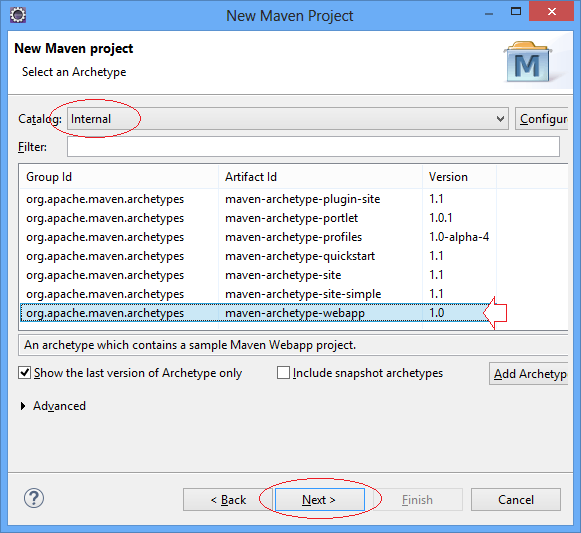The height and width of the screenshot is (533, 581).
Task: Click the Next button
Action: [319, 500]
